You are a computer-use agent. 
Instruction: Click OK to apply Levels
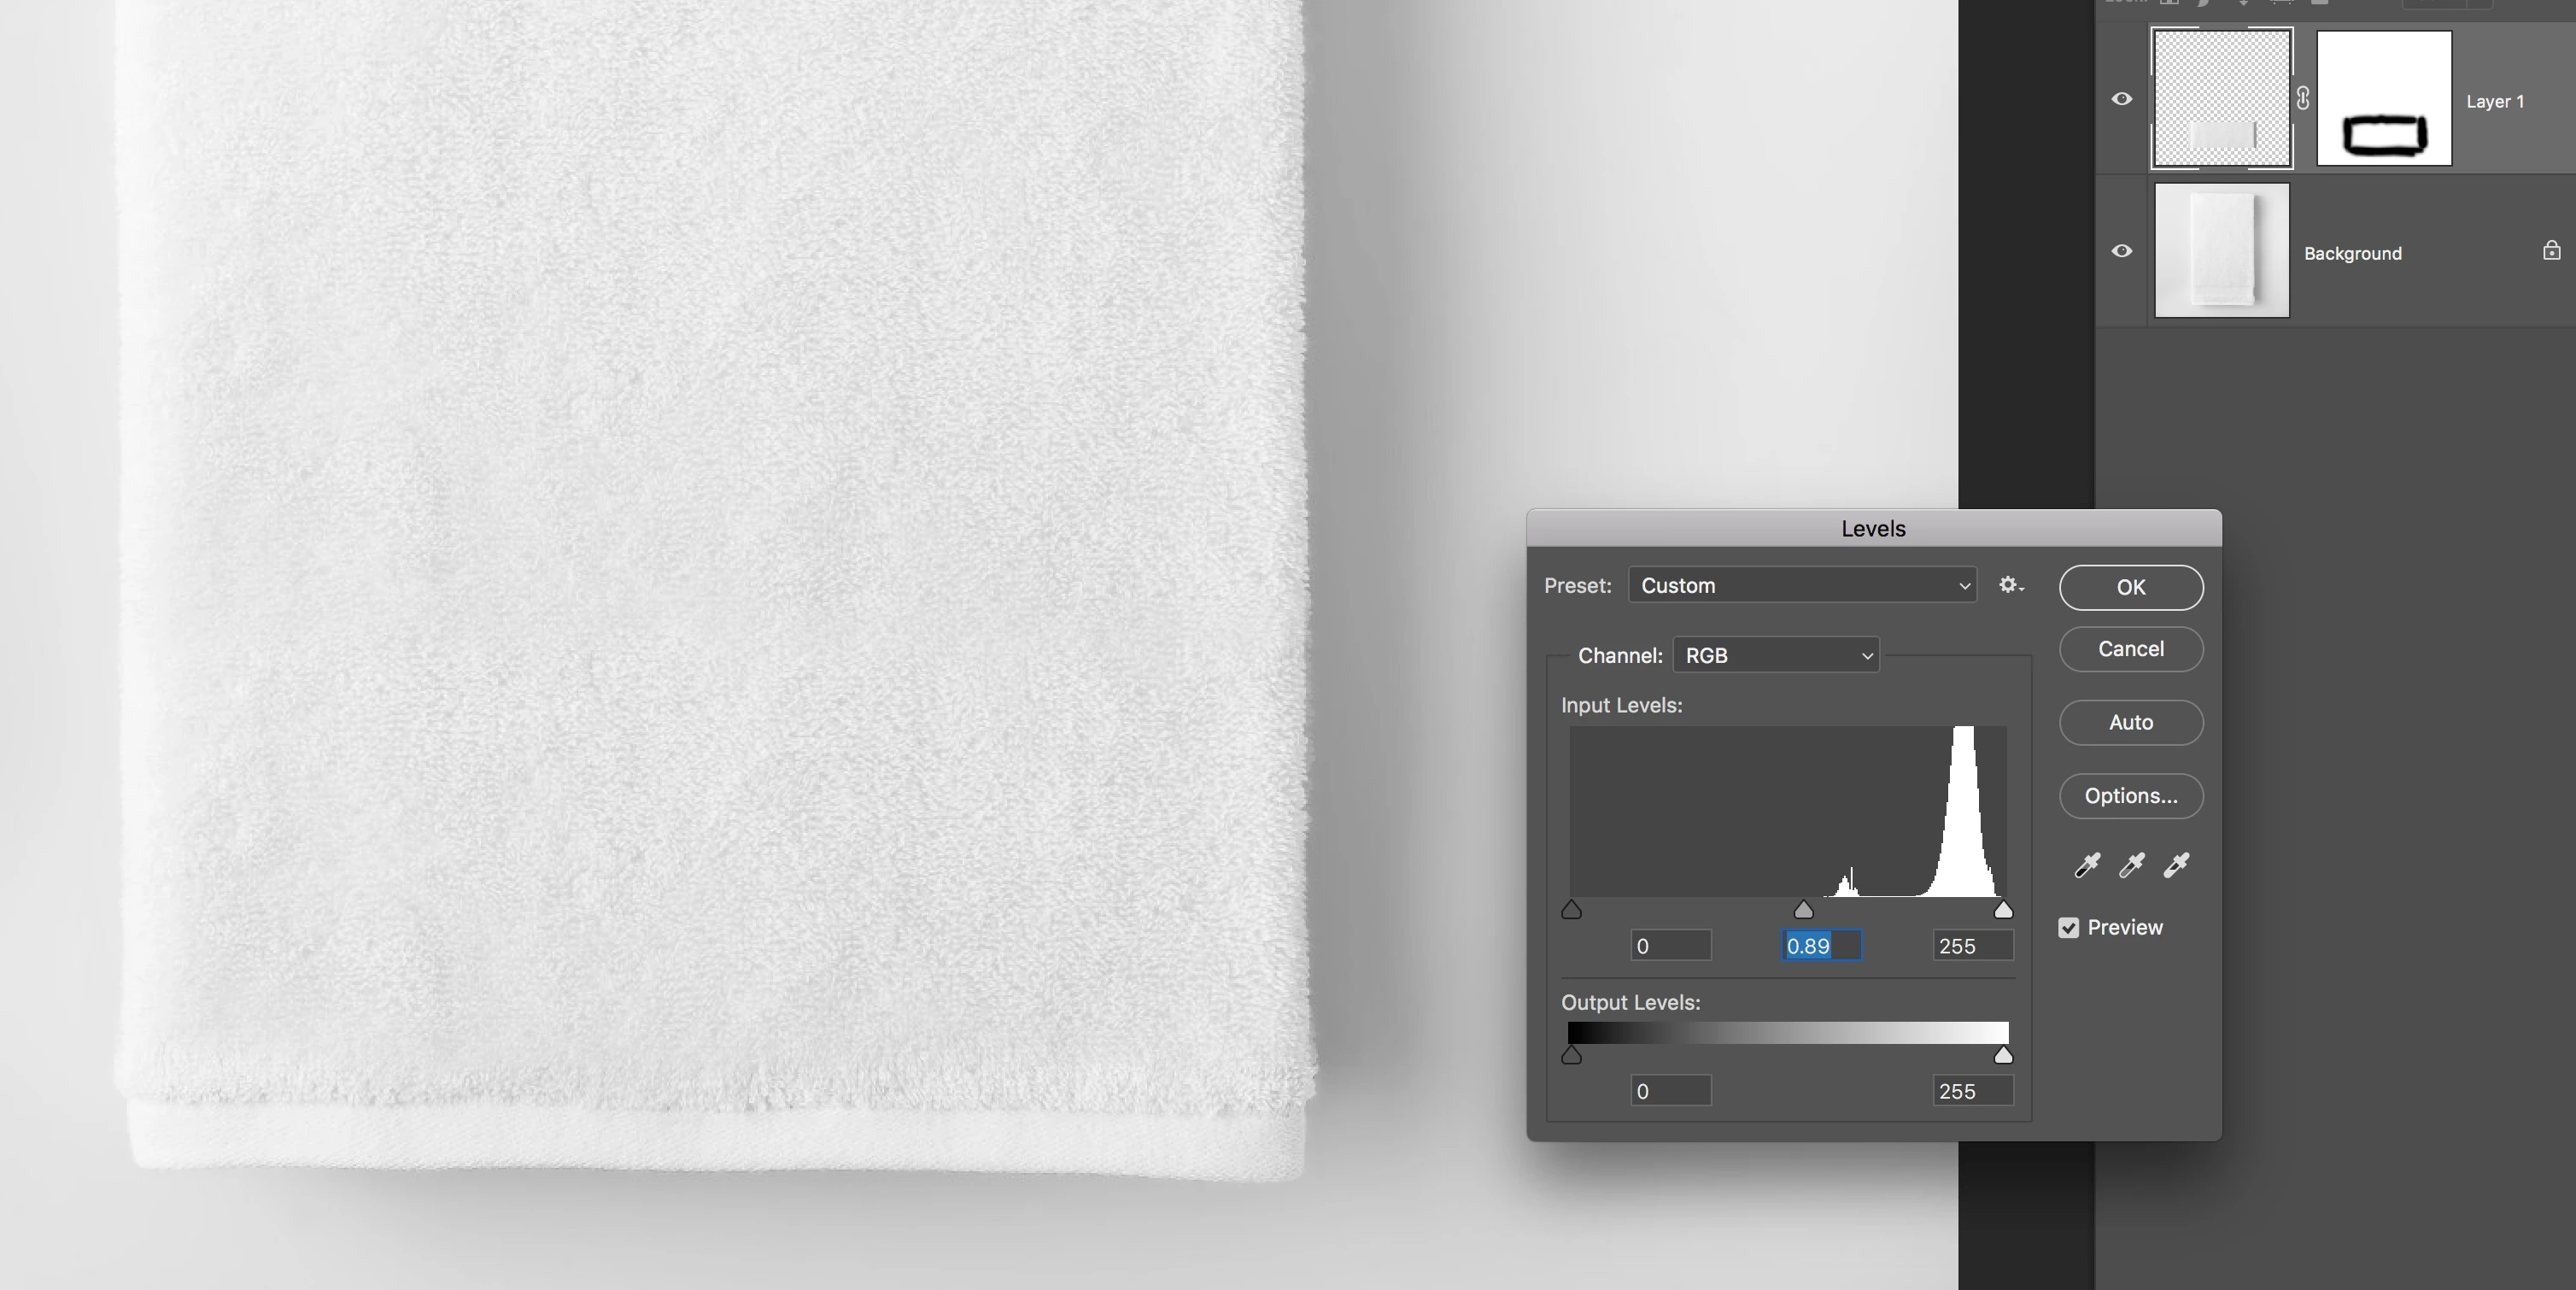(2130, 587)
